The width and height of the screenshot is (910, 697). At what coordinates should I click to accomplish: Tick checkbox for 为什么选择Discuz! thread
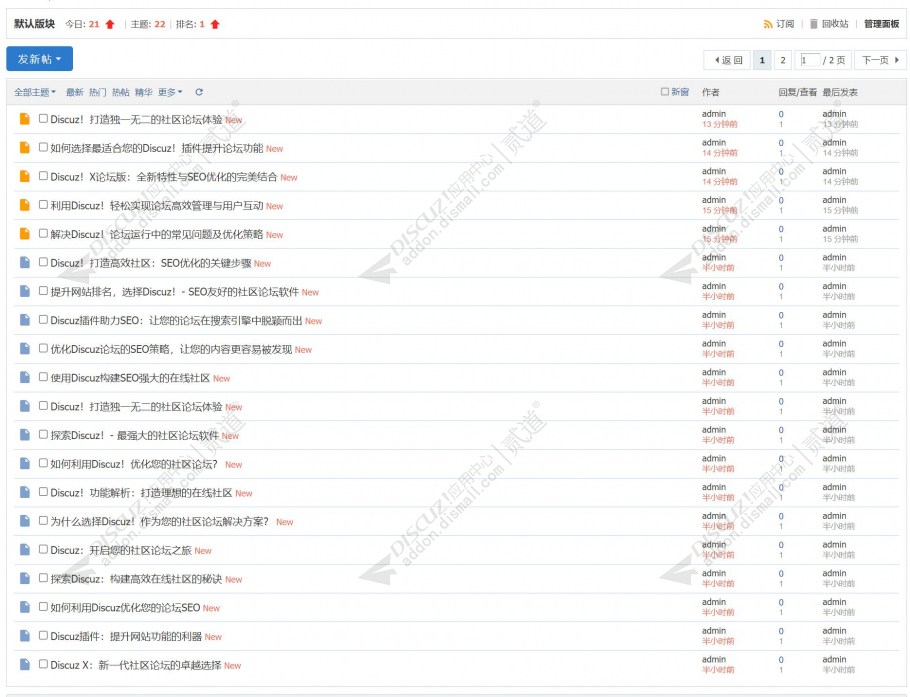coord(43,521)
